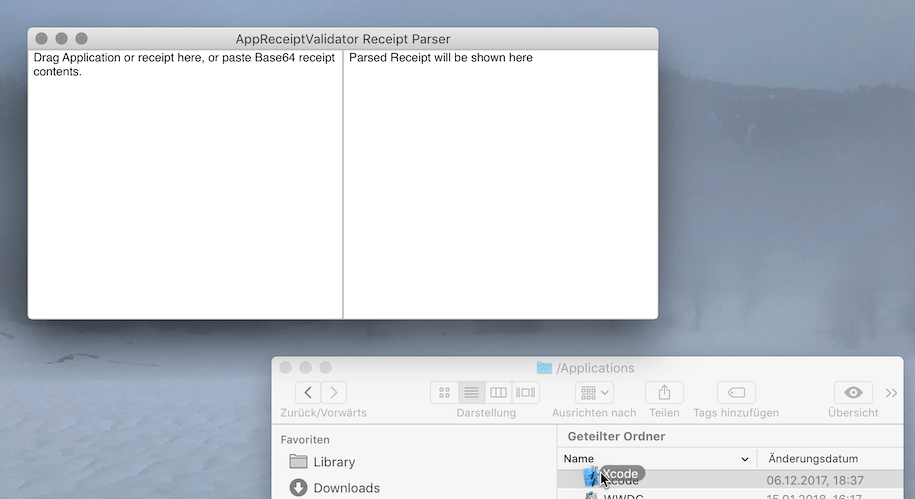Click the /Applications title text
The height and width of the screenshot is (499, 915).
595,368
